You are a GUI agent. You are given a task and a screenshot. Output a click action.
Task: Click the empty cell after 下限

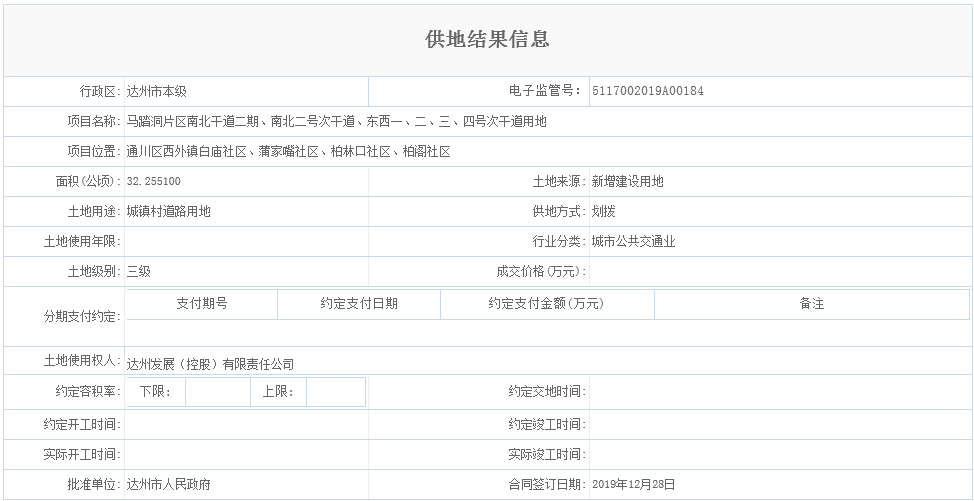(218, 392)
